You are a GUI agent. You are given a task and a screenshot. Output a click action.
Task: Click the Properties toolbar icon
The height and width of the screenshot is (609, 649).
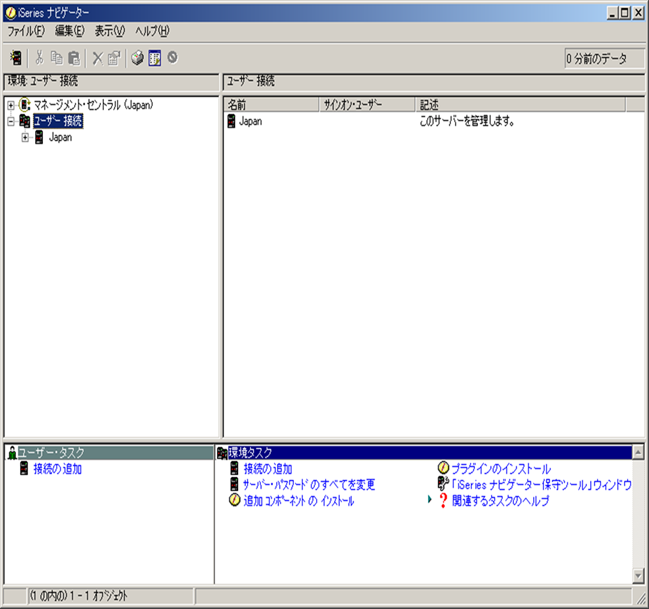pyautogui.click(x=114, y=58)
